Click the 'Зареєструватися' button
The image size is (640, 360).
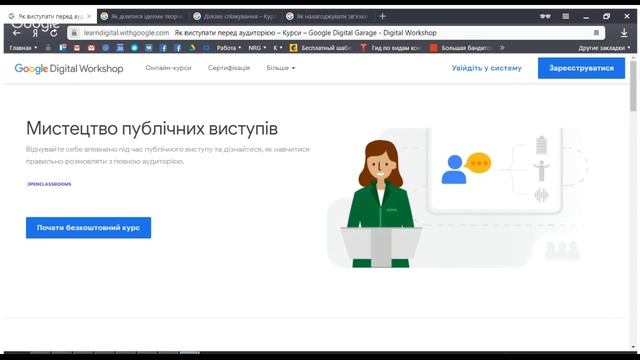pos(581,68)
